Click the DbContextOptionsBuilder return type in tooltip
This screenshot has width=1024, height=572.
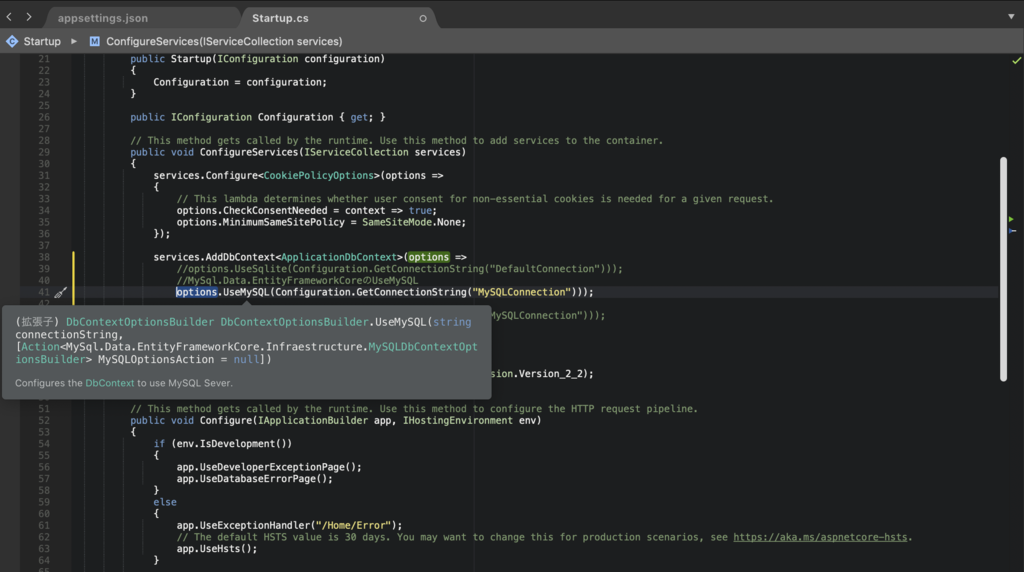point(140,322)
